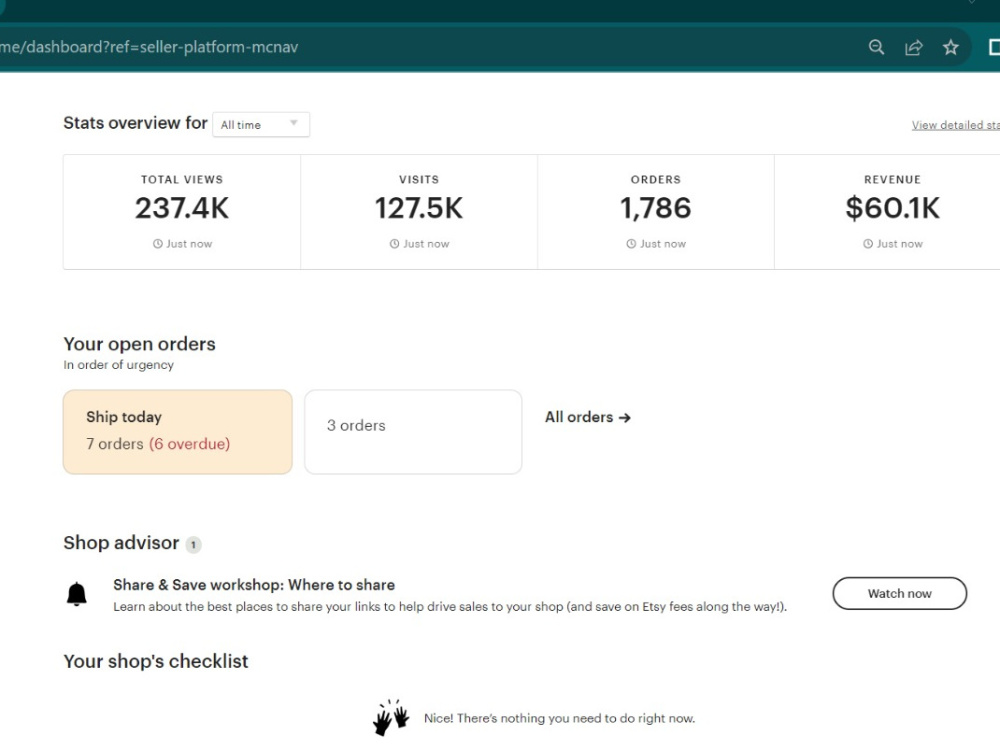Screen dimensions: 1000x750
Task: Click the Watch now button
Action: click(x=899, y=593)
